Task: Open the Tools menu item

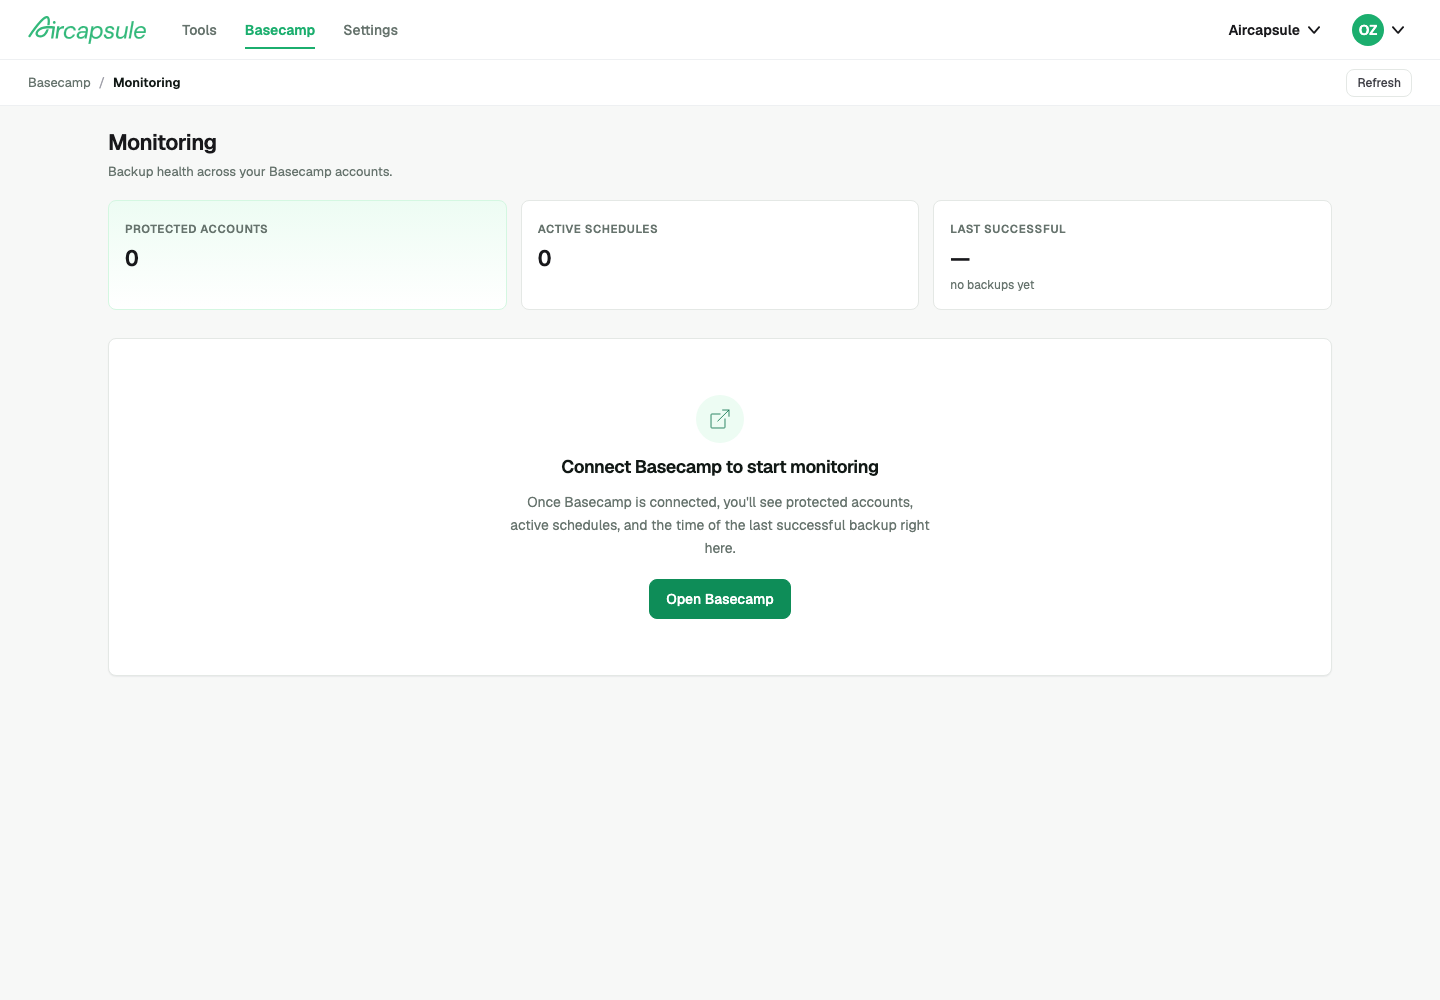Action: (199, 30)
